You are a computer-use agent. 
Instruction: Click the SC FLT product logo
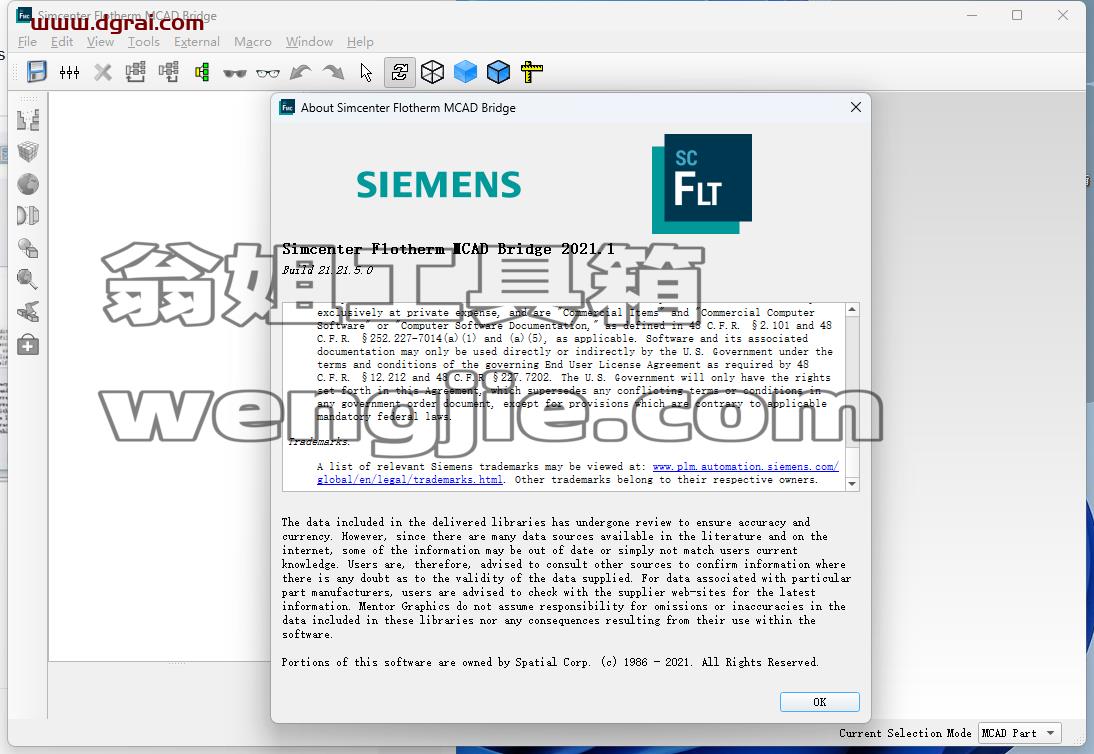[702, 183]
